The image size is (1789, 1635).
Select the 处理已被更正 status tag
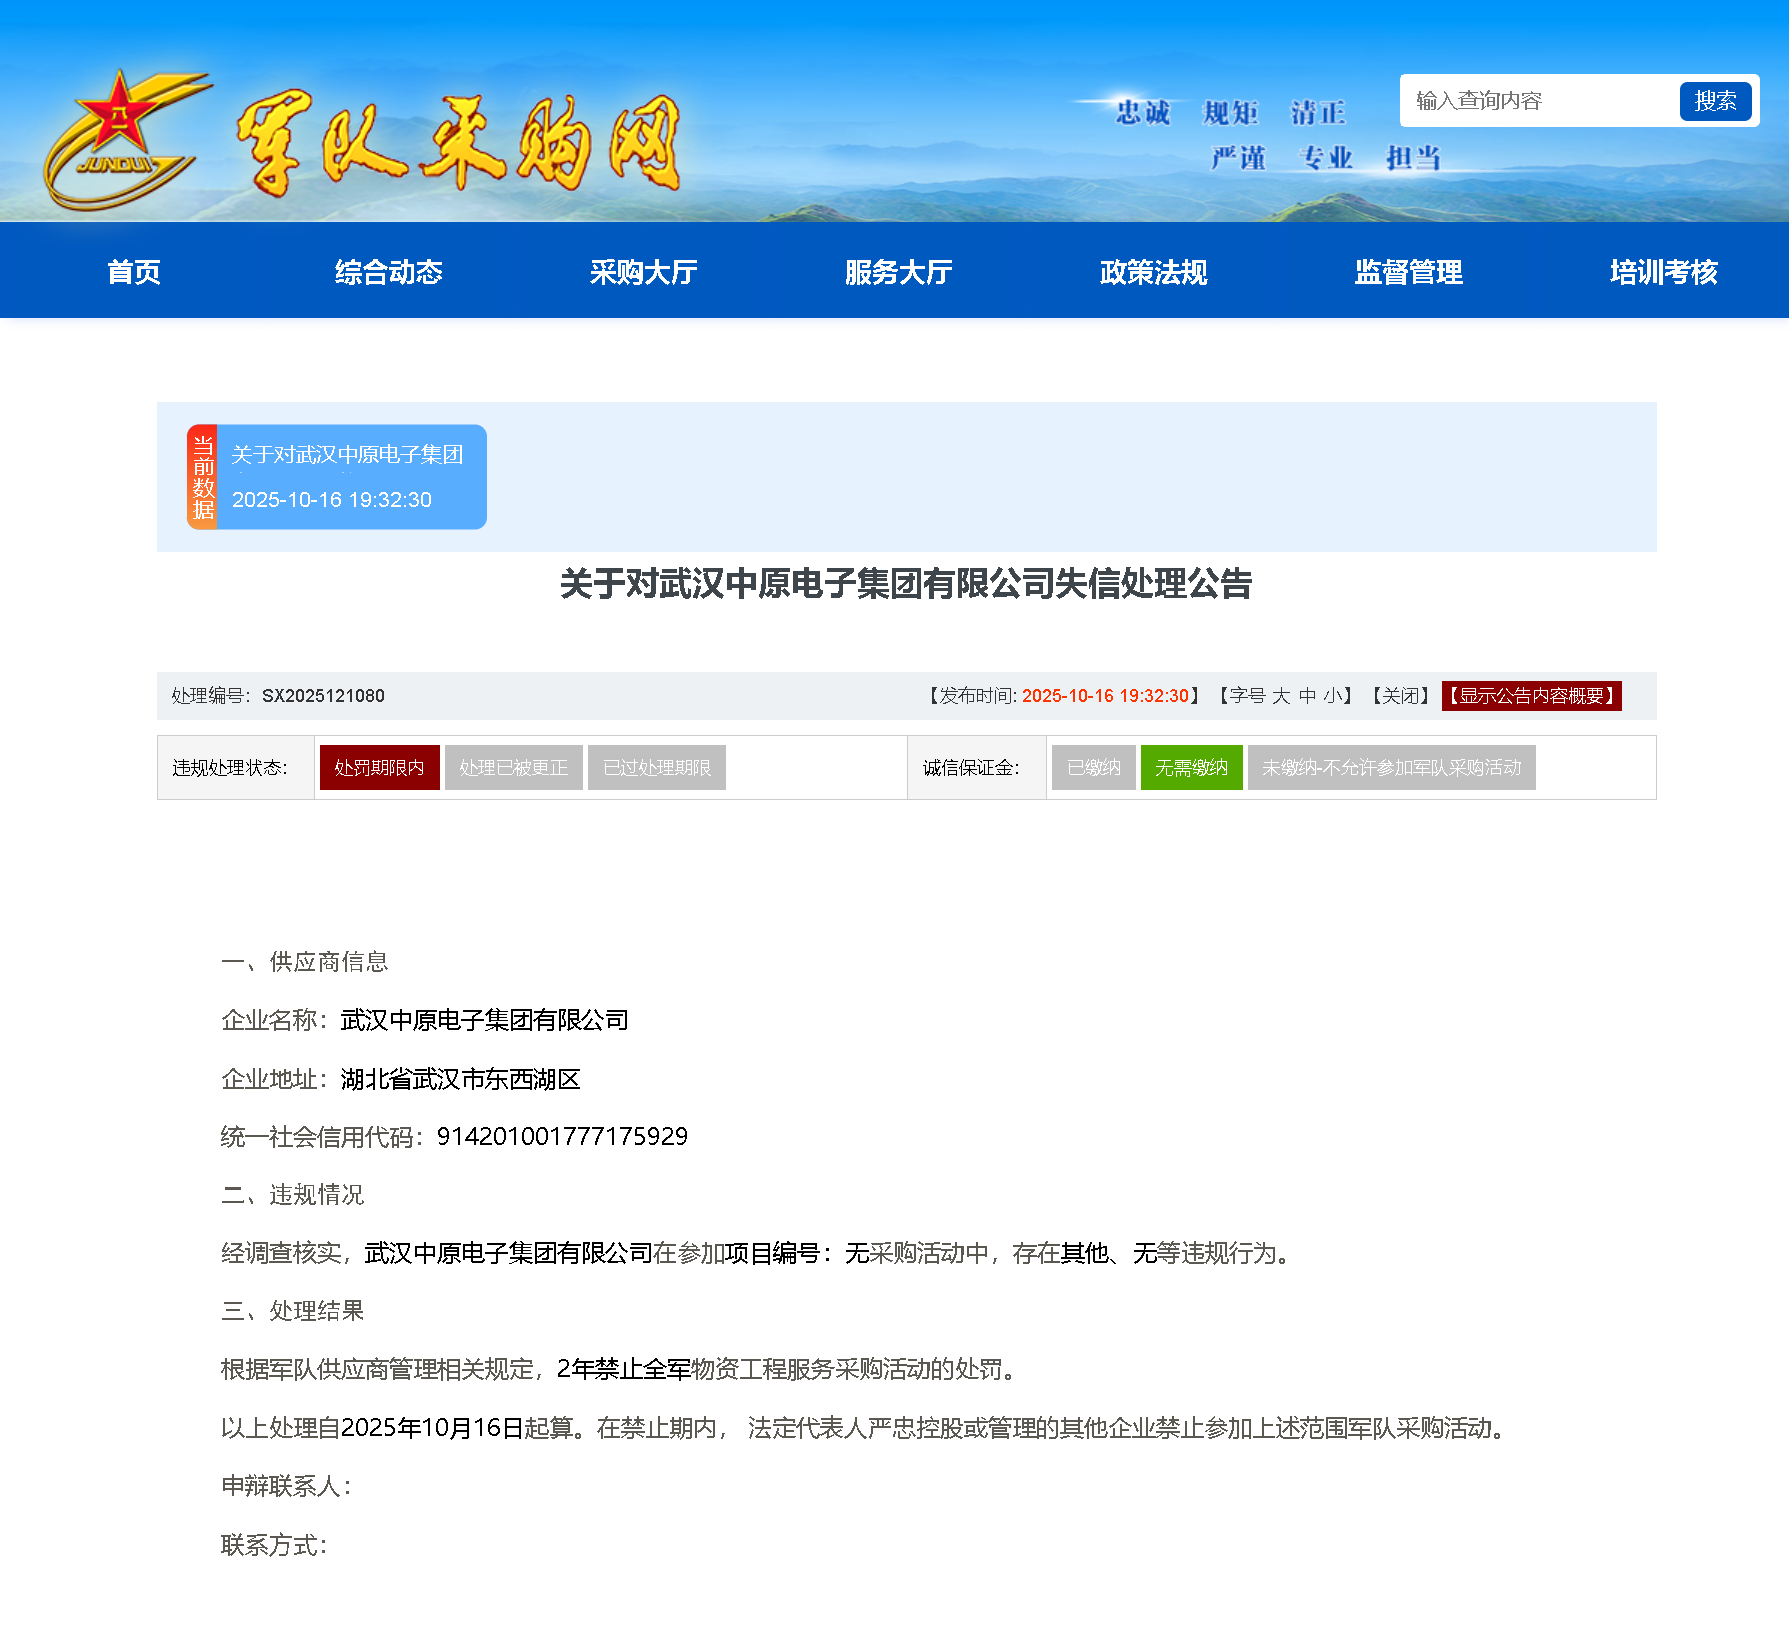tap(513, 768)
